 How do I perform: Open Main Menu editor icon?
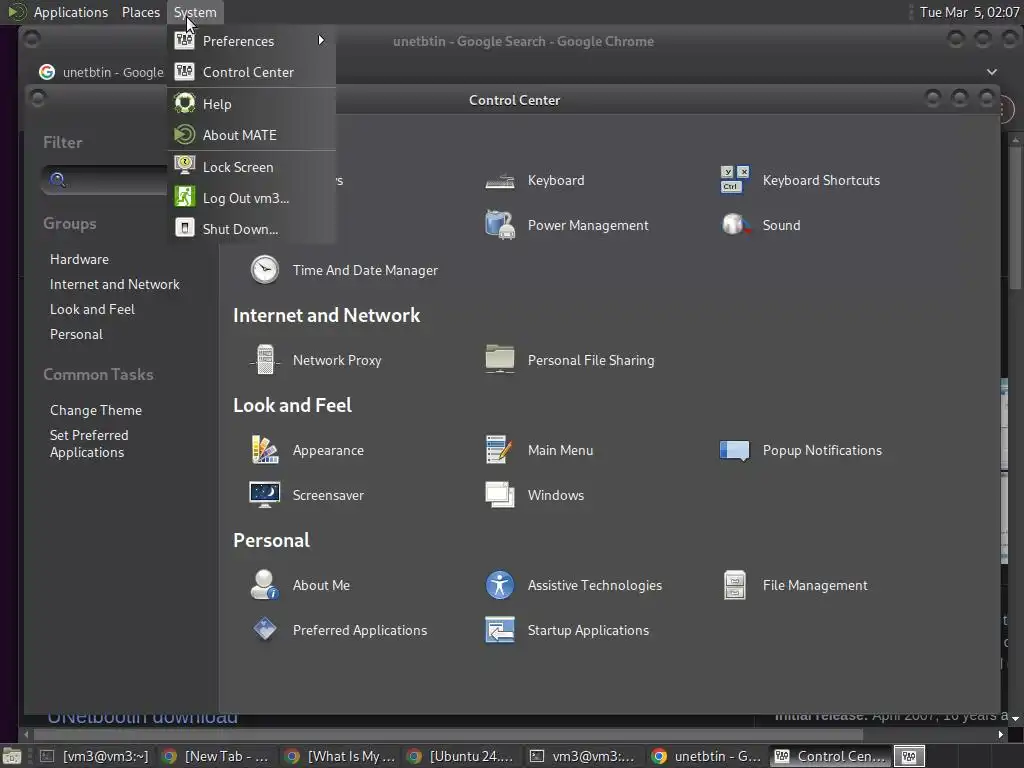(x=500, y=450)
